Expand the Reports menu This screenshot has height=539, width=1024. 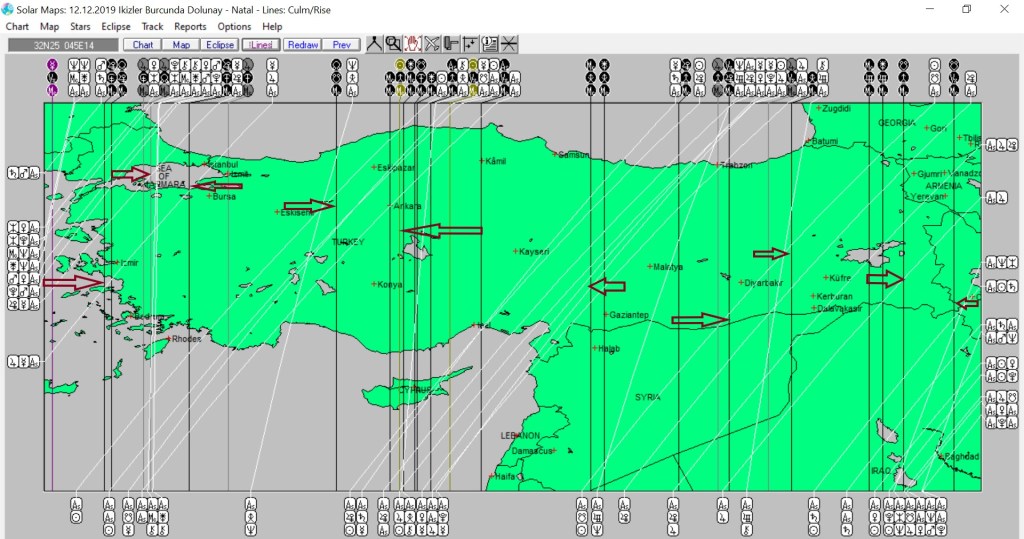point(190,26)
